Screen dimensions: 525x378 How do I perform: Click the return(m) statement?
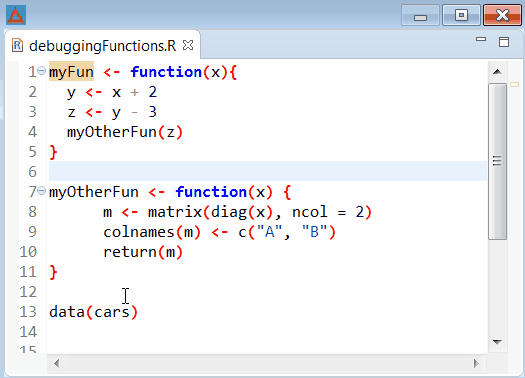[x=143, y=252]
